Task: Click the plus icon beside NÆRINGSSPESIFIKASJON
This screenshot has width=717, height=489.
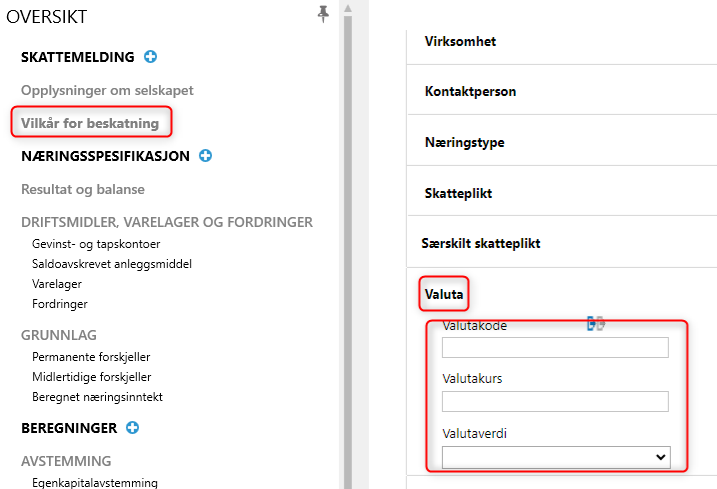Action: click(205, 156)
